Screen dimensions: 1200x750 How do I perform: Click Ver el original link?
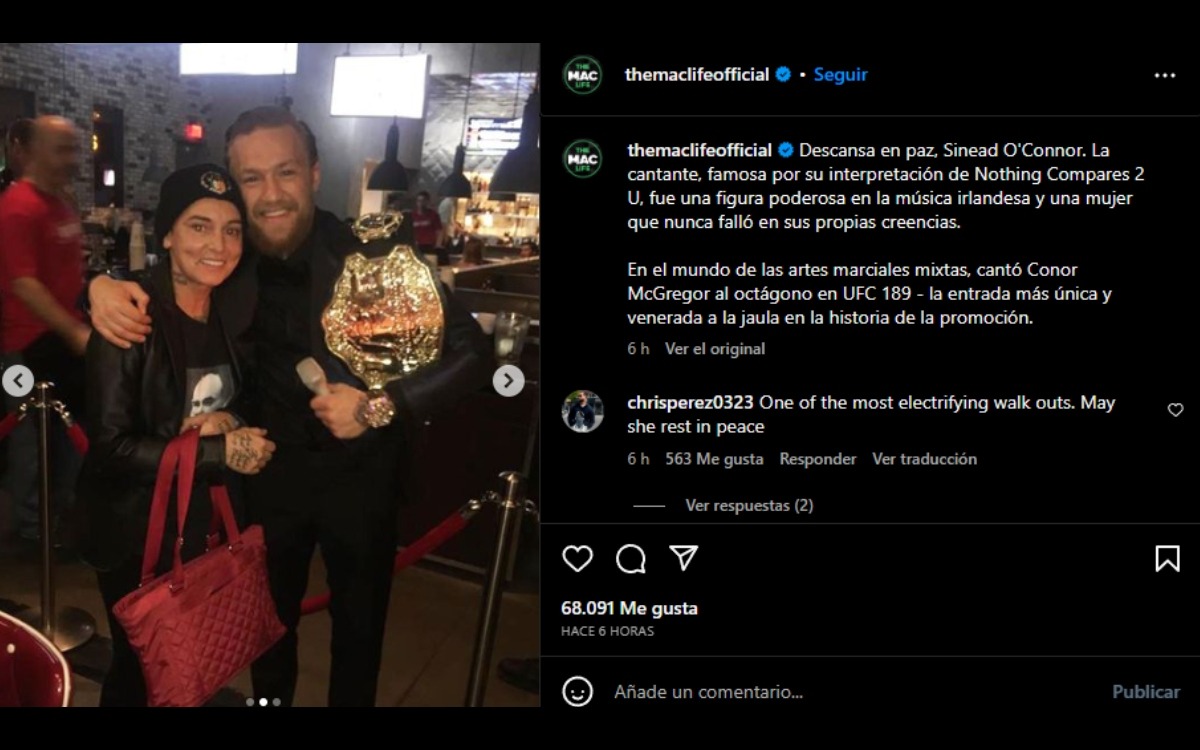point(715,349)
